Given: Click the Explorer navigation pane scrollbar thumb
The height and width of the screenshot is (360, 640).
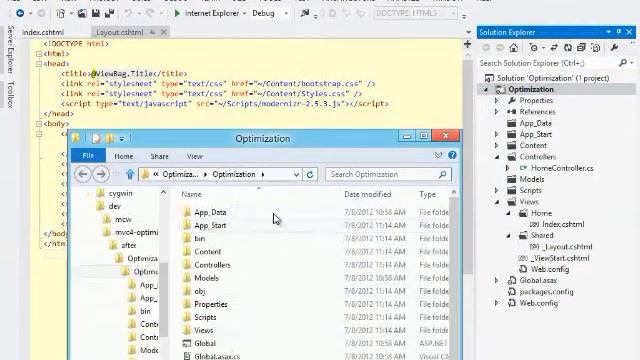Looking at the screenshot, I should coord(163,300).
